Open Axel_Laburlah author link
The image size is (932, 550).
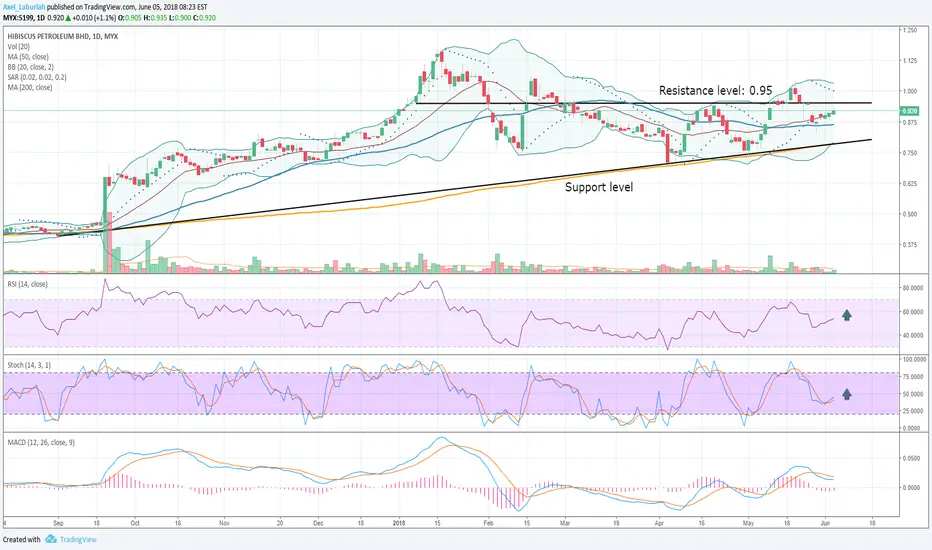point(24,7)
